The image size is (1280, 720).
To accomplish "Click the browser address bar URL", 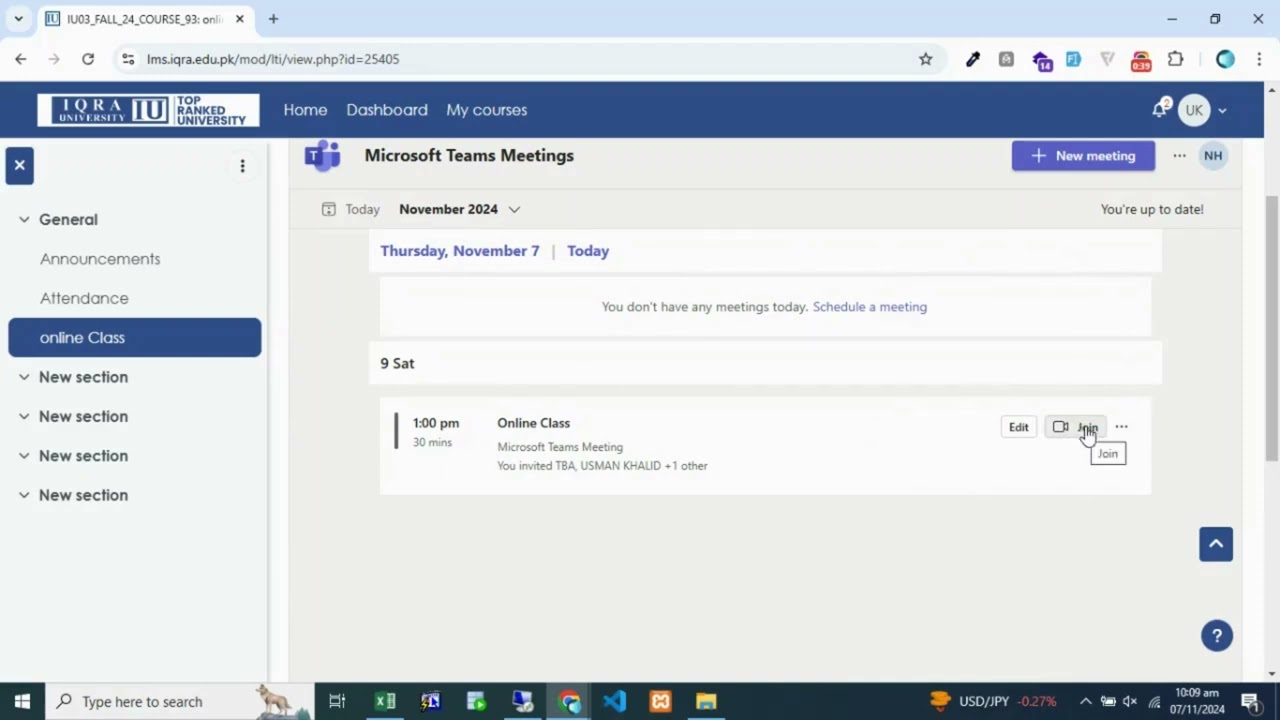I will pyautogui.click(x=273, y=59).
